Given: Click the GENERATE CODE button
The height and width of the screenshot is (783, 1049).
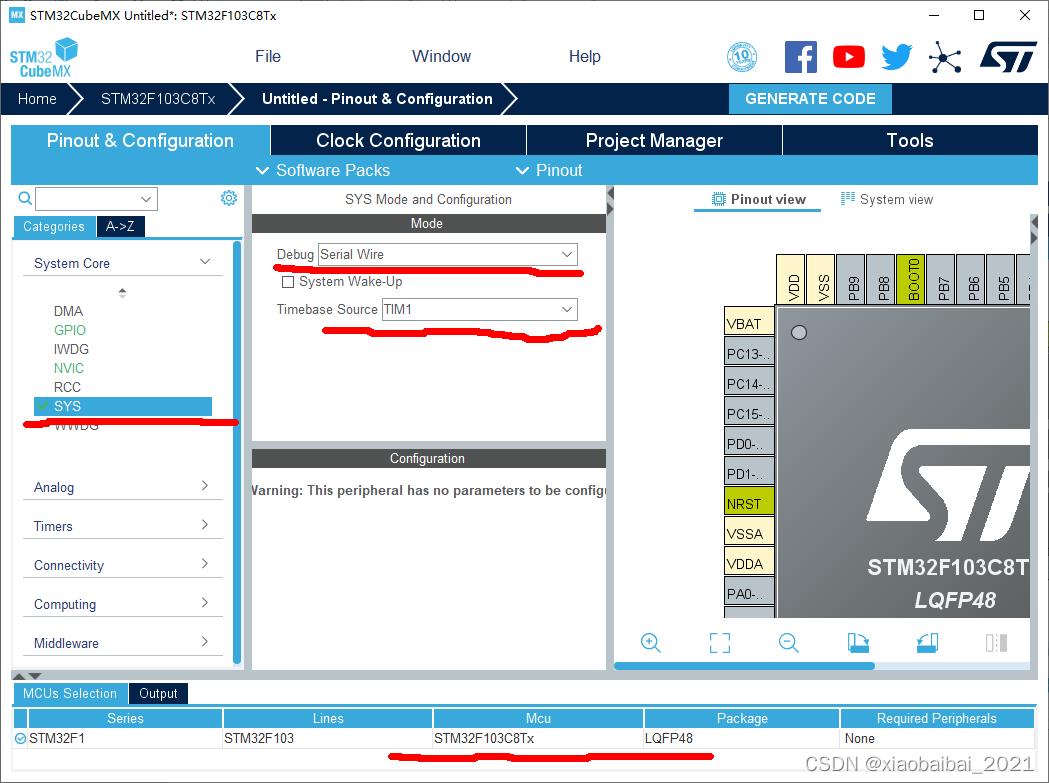Looking at the screenshot, I should [810, 98].
